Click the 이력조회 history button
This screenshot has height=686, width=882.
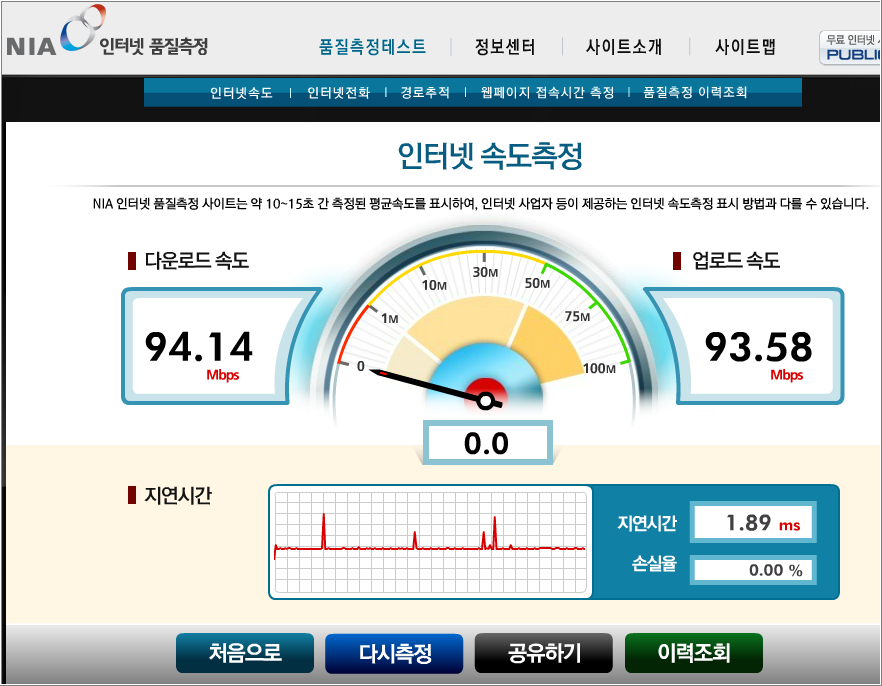click(x=694, y=653)
